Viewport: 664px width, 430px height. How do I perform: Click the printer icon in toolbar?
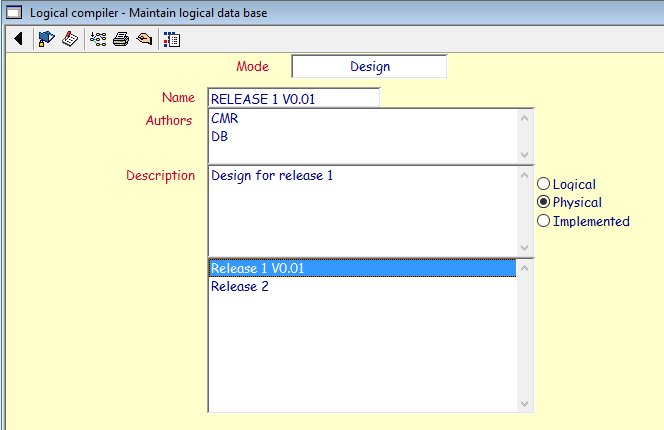click(x=121, y=40)
